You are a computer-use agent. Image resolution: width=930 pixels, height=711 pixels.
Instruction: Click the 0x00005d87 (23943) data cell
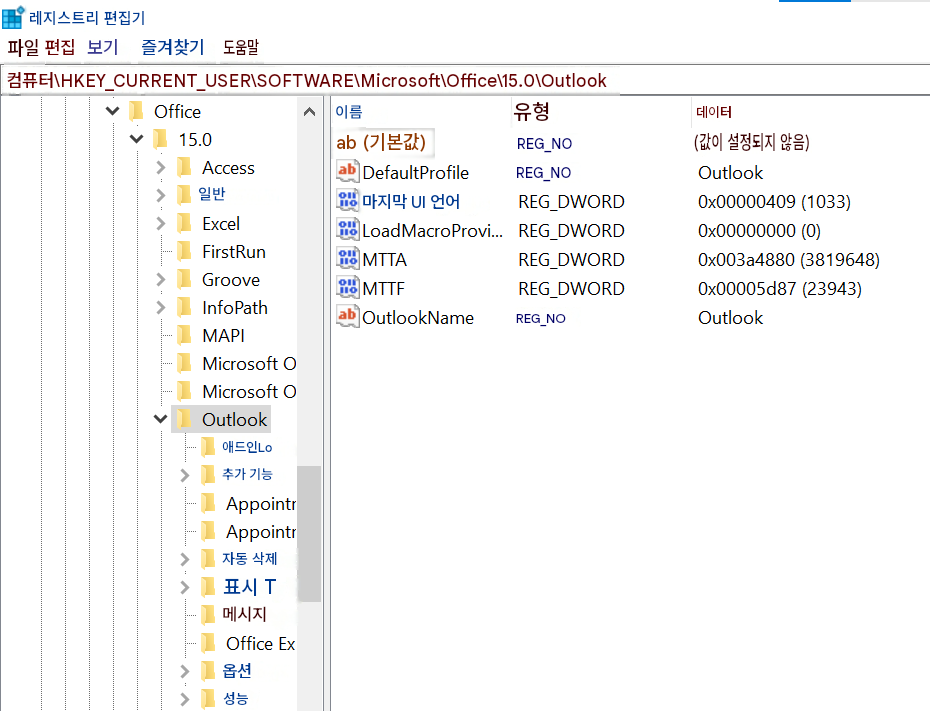pyautogui.click(x=779, y=289)
